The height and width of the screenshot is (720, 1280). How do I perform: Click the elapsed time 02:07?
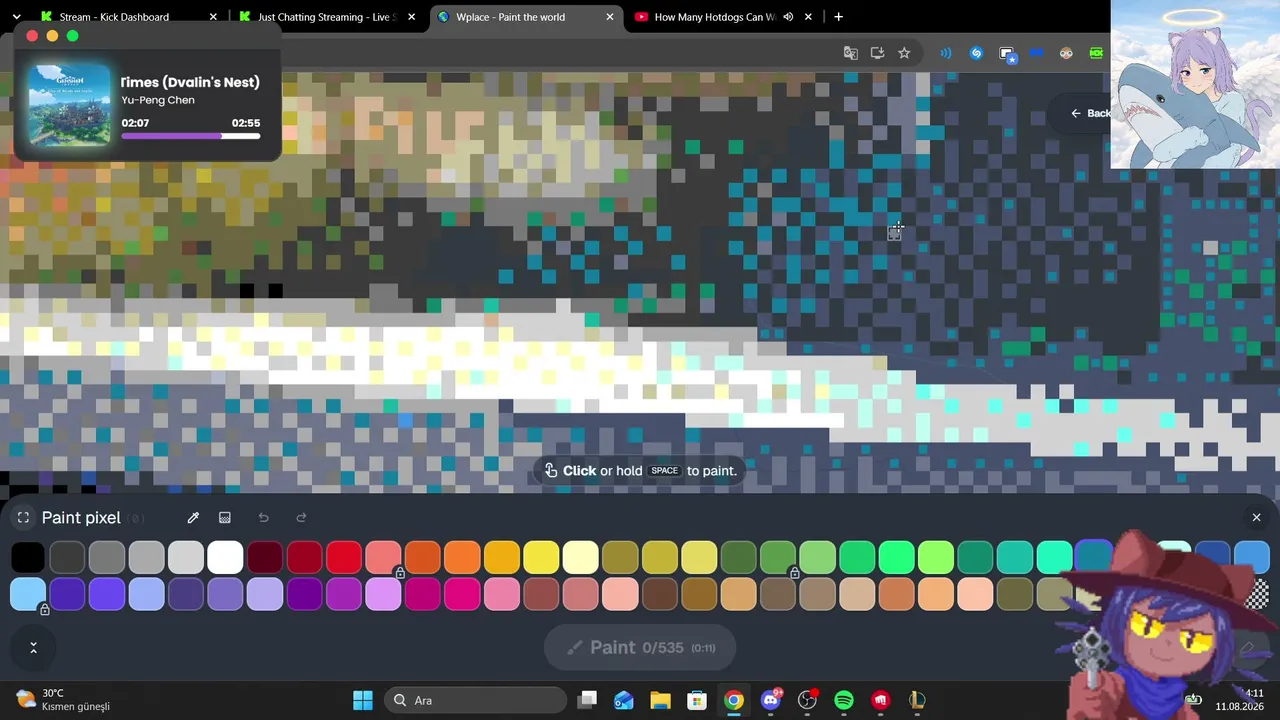tap(135, 123)
